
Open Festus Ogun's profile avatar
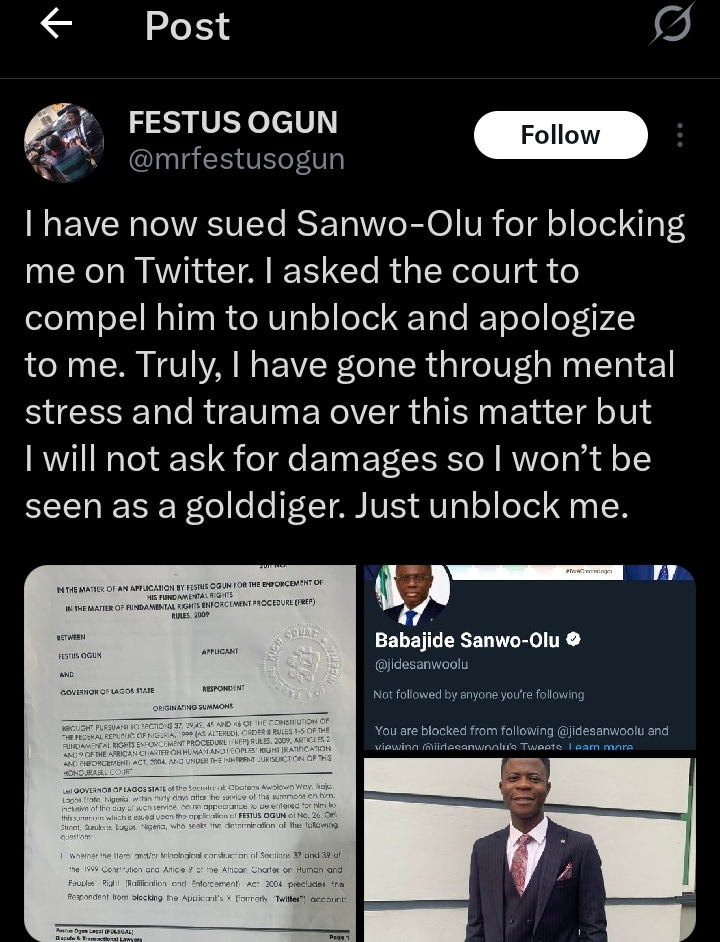click(64, 142)
